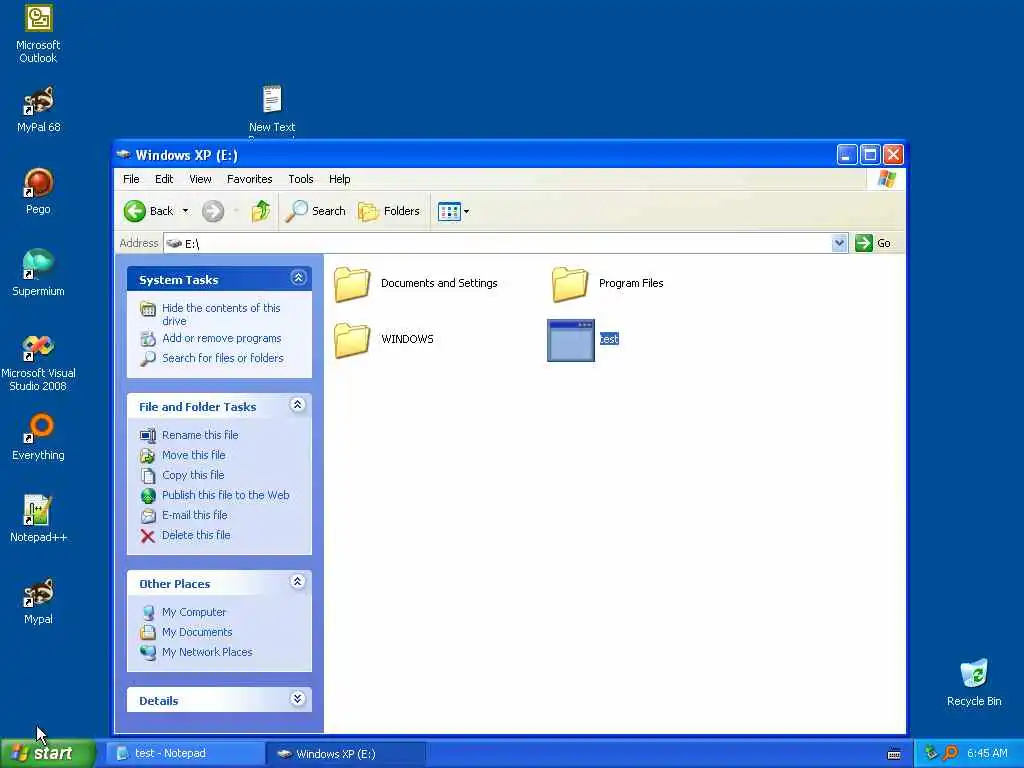1024x768 pixels.
Task: Click the Back arrow button
Action: 135,211
